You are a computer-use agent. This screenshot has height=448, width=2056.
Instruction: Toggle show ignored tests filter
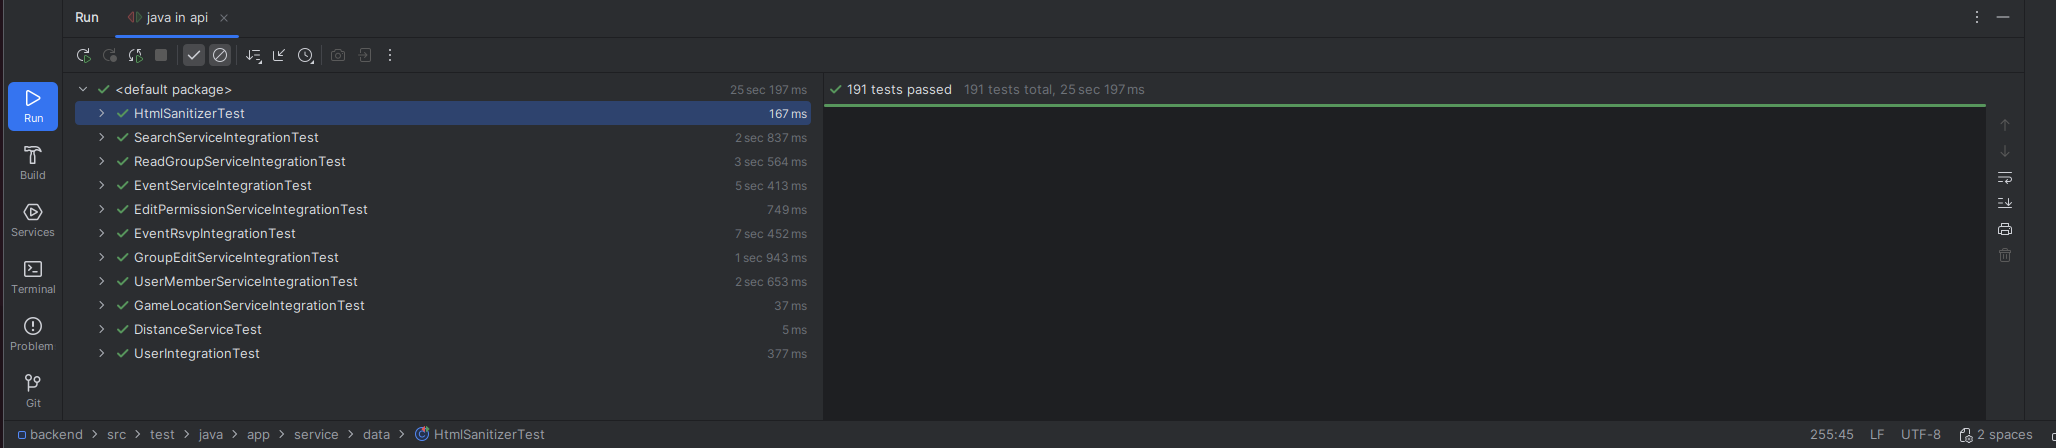coord(220,56)
